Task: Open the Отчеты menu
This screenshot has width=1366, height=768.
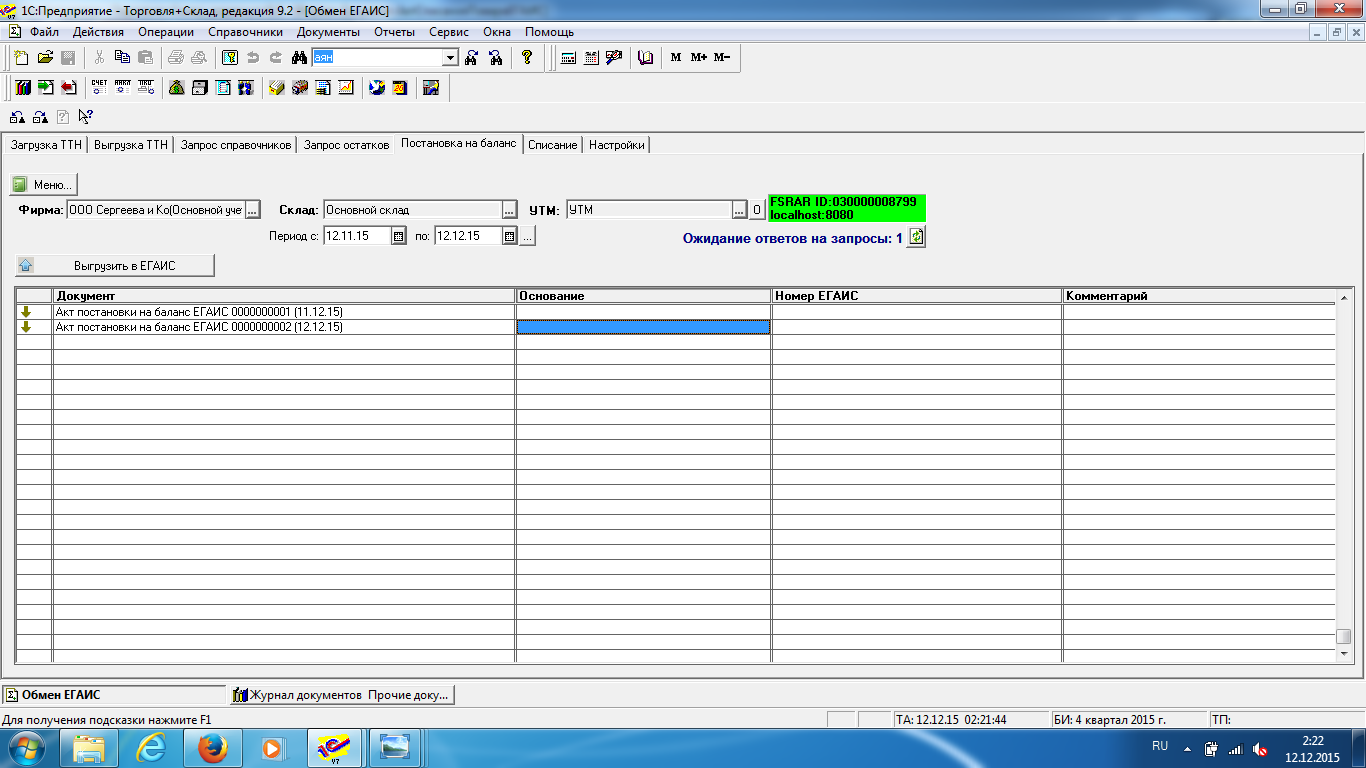Action: (x=394, y=32)
